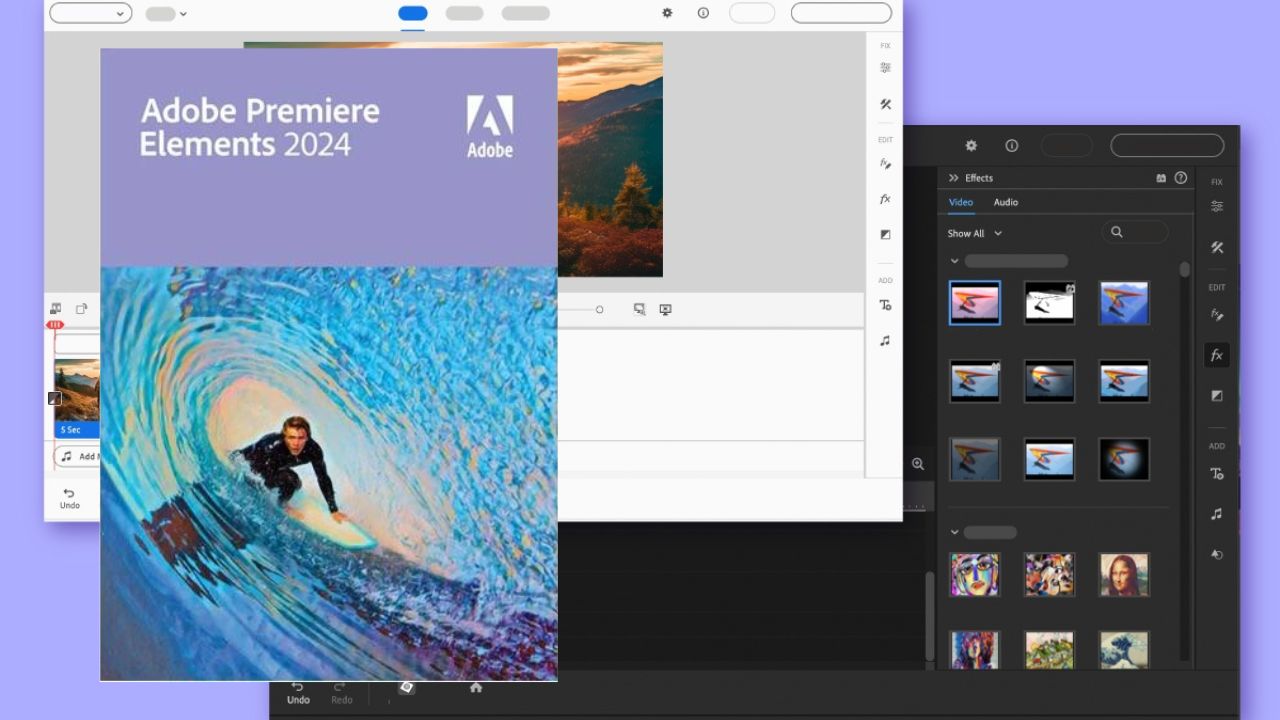The width and height of the screenshot is (1280, 720).
Task: Open the Show All filter dropdown
Action: [x=974, y=233]
